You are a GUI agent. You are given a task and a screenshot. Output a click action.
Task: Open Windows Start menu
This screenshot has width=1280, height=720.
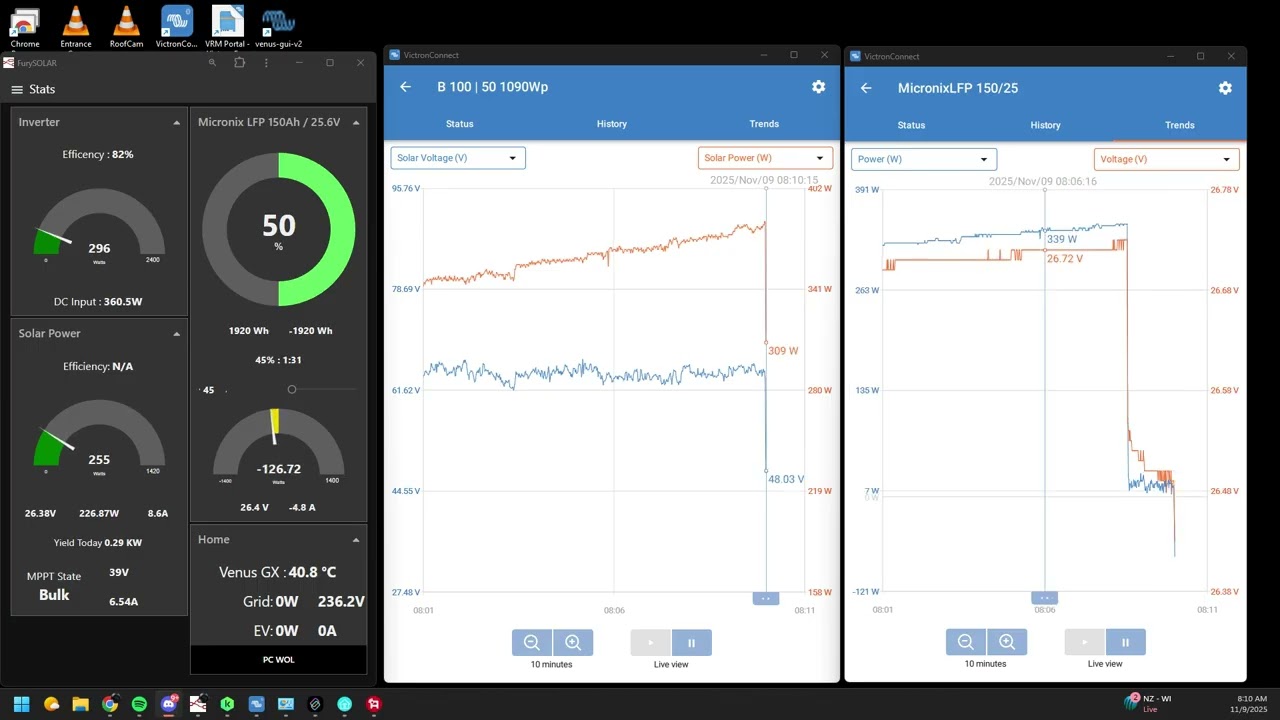point(21,704)
